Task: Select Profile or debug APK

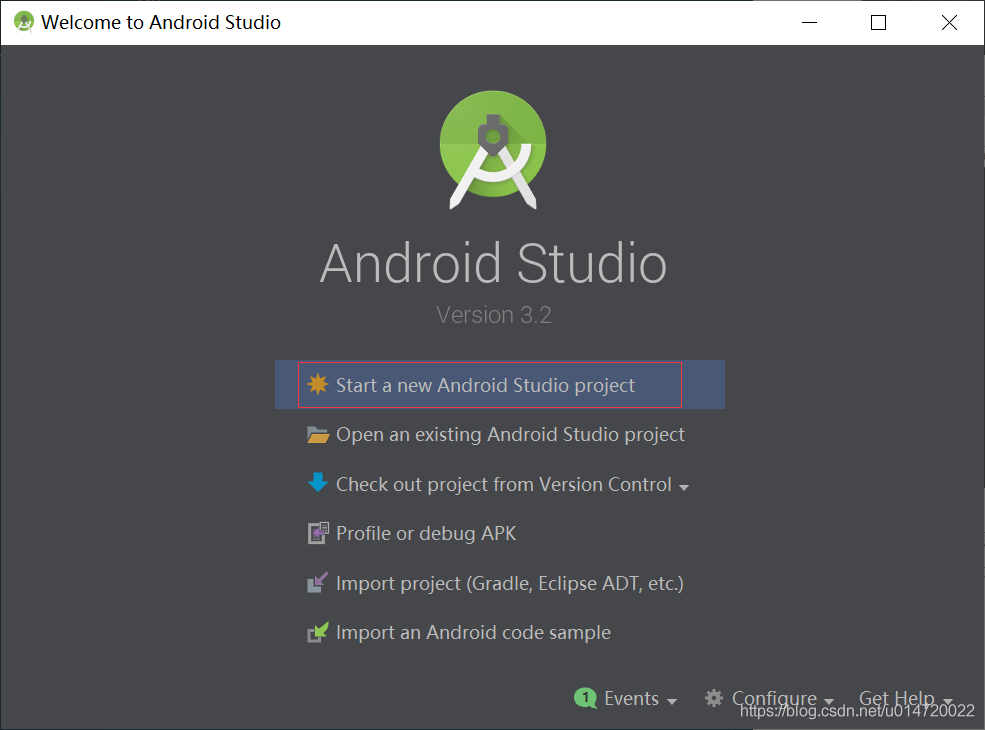Action: tap(426, 533)
